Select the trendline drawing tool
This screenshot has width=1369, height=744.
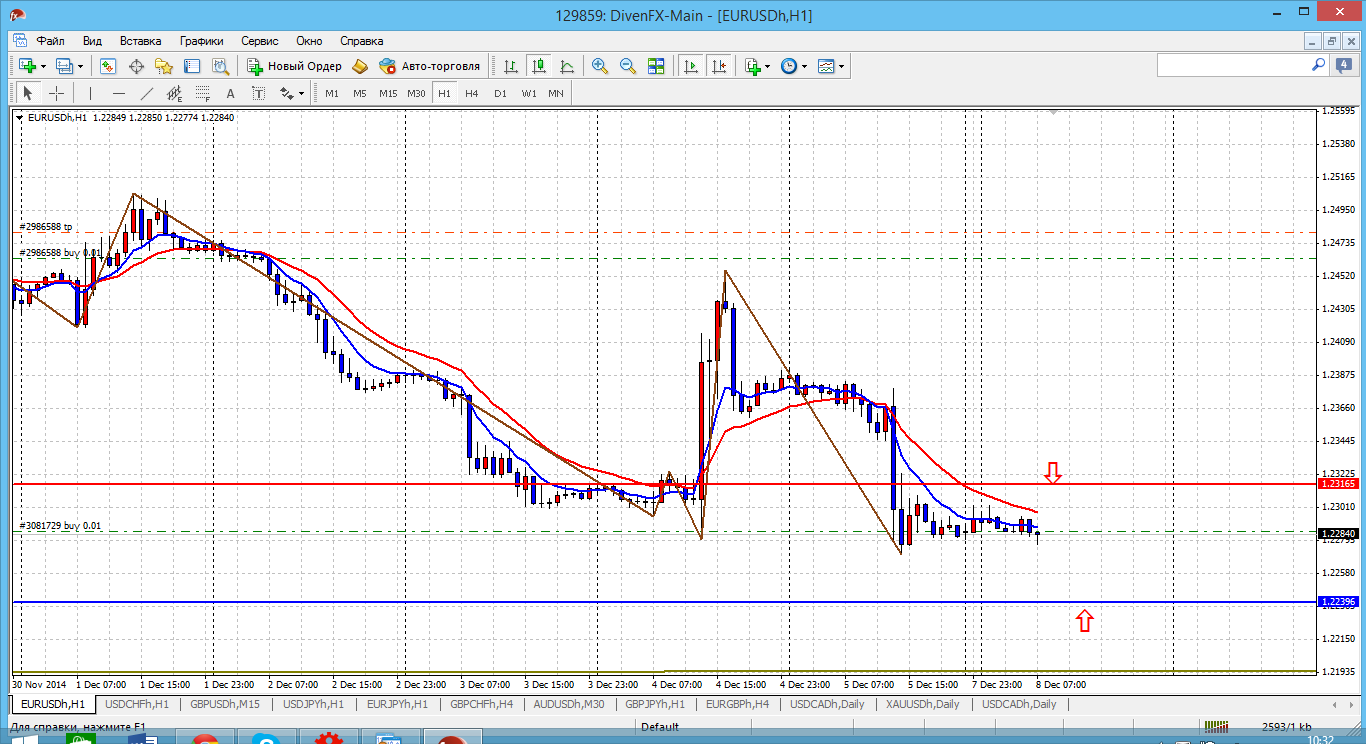click(x=147, y=93)
